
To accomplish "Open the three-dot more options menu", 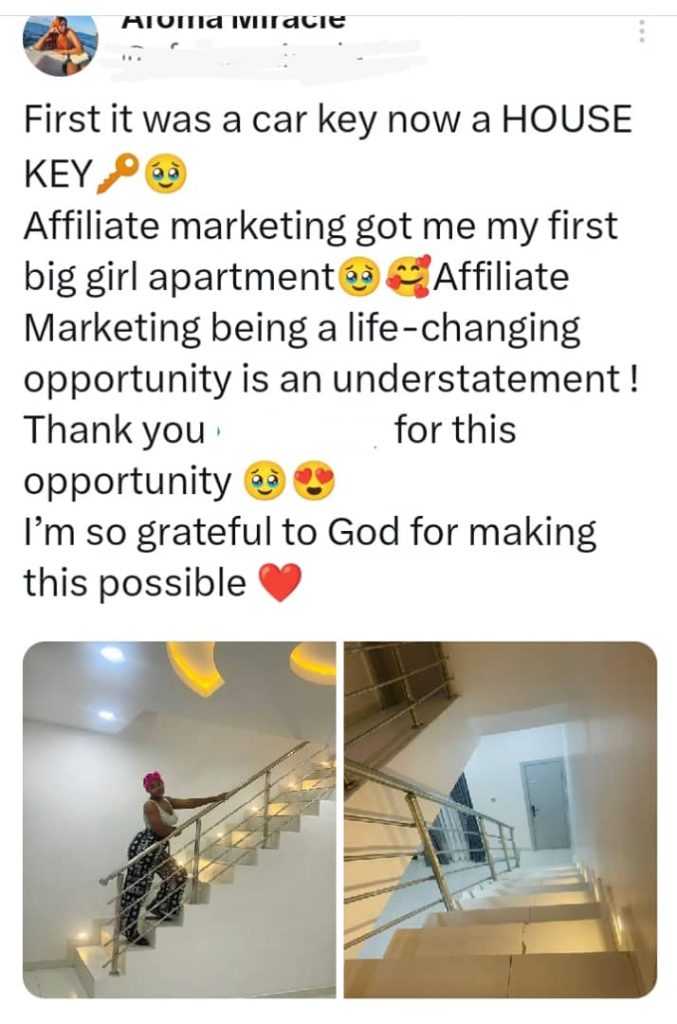I will pos(641,31).
